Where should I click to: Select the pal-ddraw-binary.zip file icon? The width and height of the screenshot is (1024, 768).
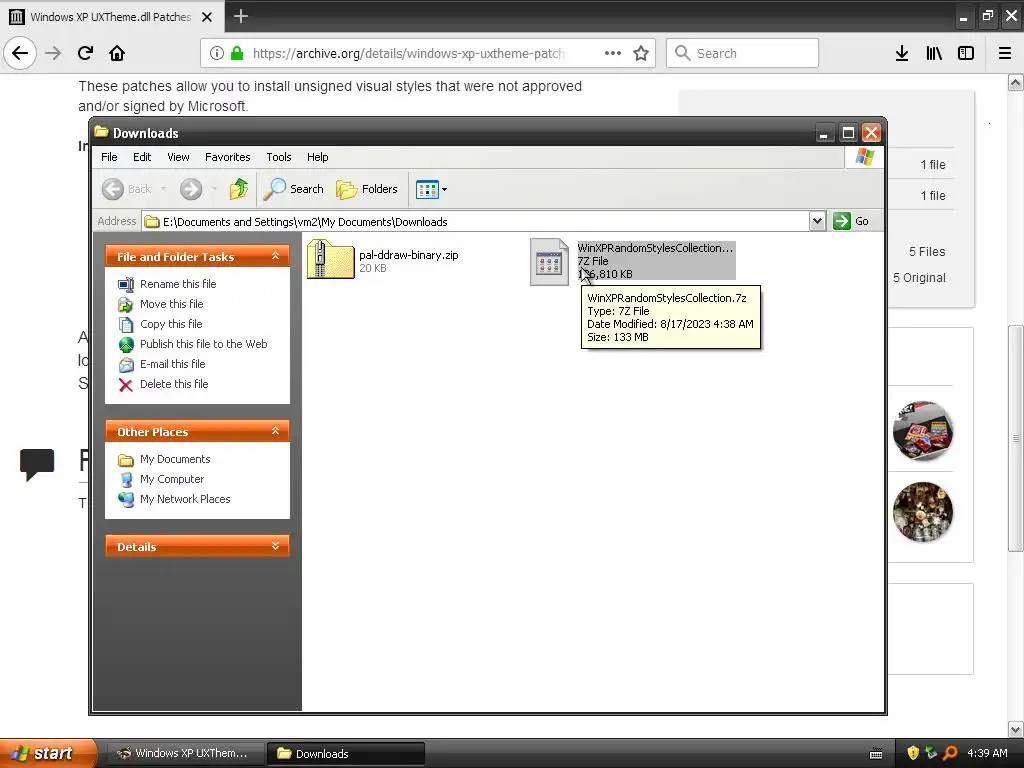tap(330, 259)
